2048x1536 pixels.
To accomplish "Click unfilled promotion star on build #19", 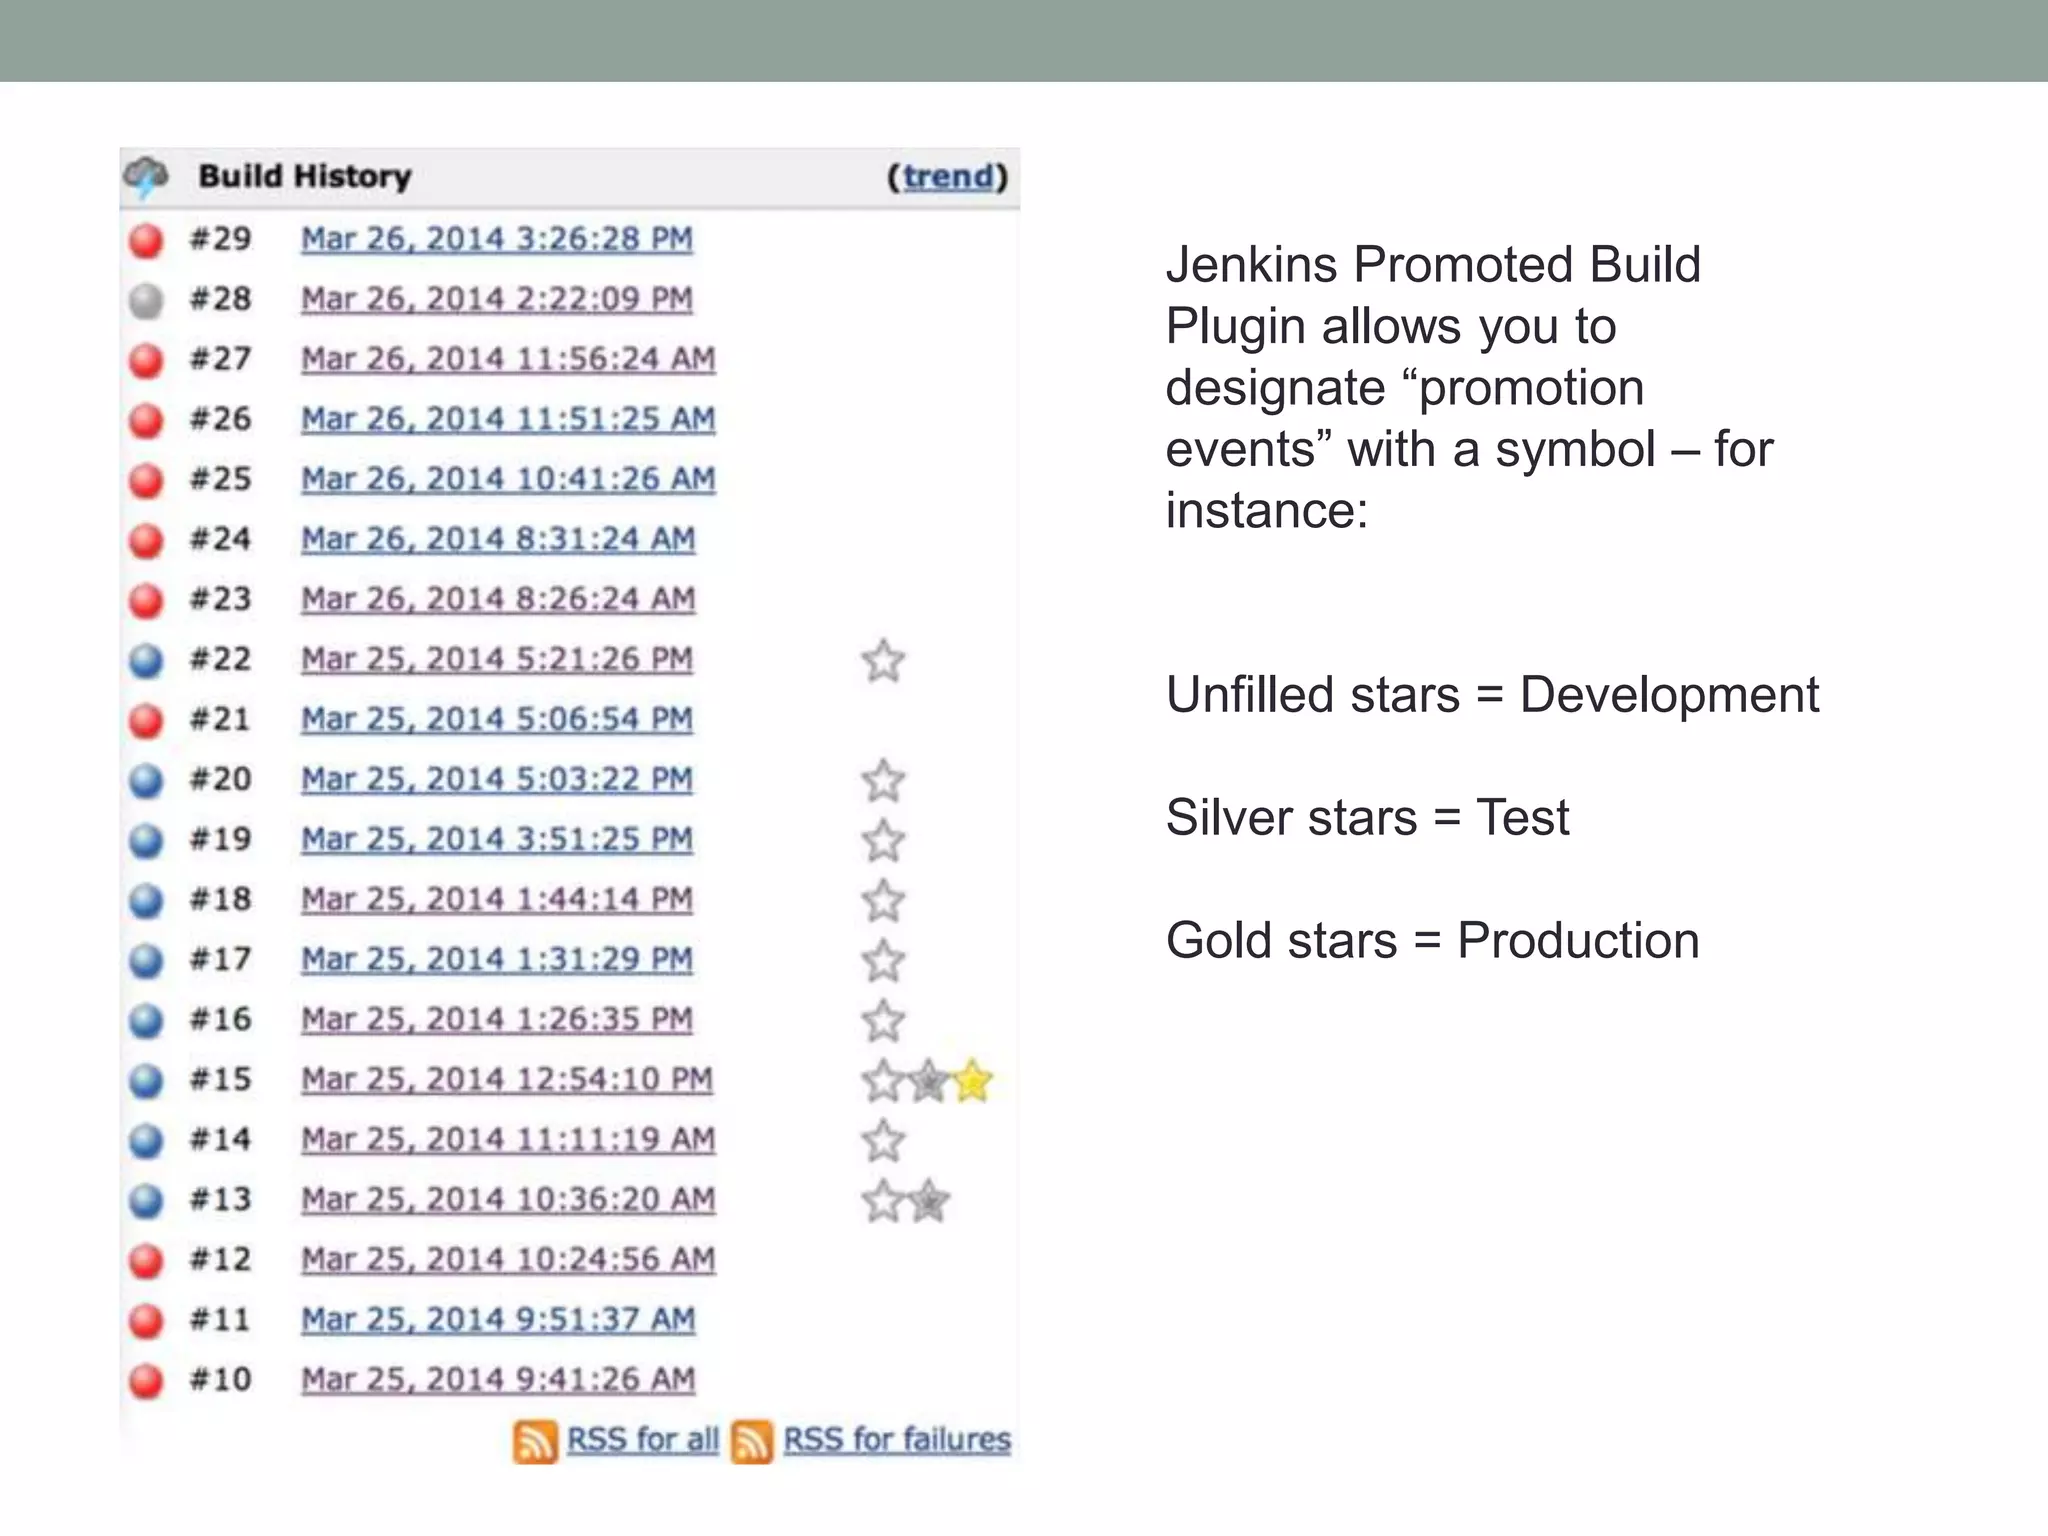I will click(883, 841).
